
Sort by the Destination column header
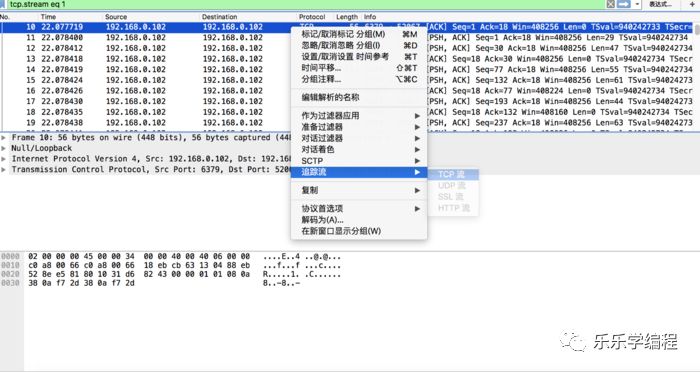tap(219, 17)
